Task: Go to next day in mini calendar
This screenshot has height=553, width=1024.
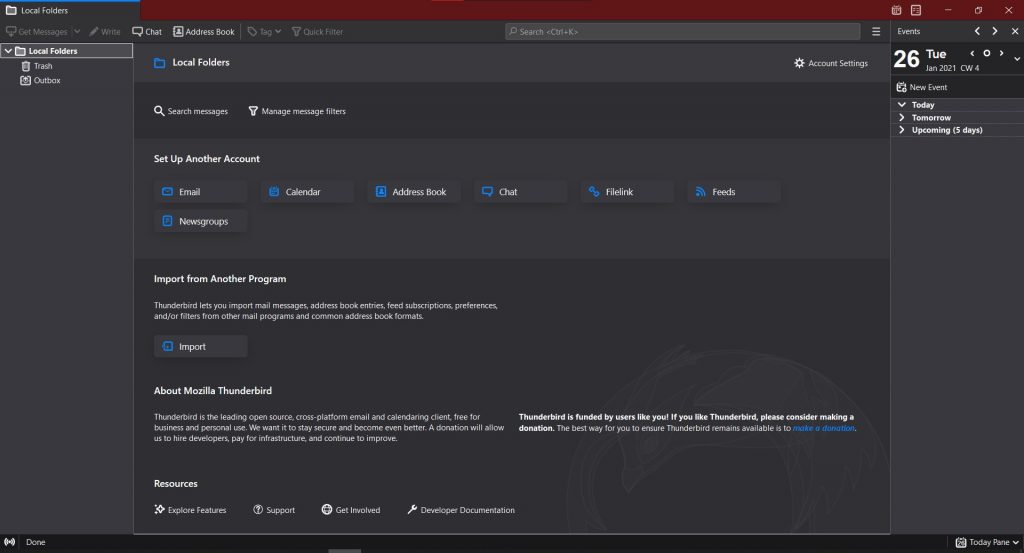Action: (1002, 54)
